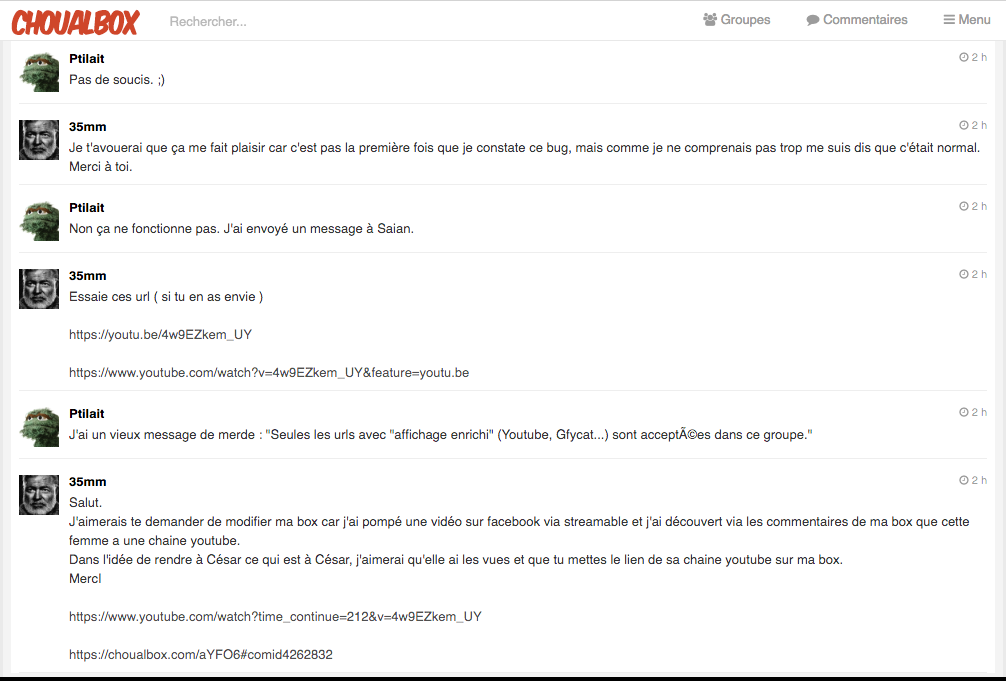Click Ptilait's avatar beside "vieux message" comment
The image size is (1006, 681).
coord(40,426)
